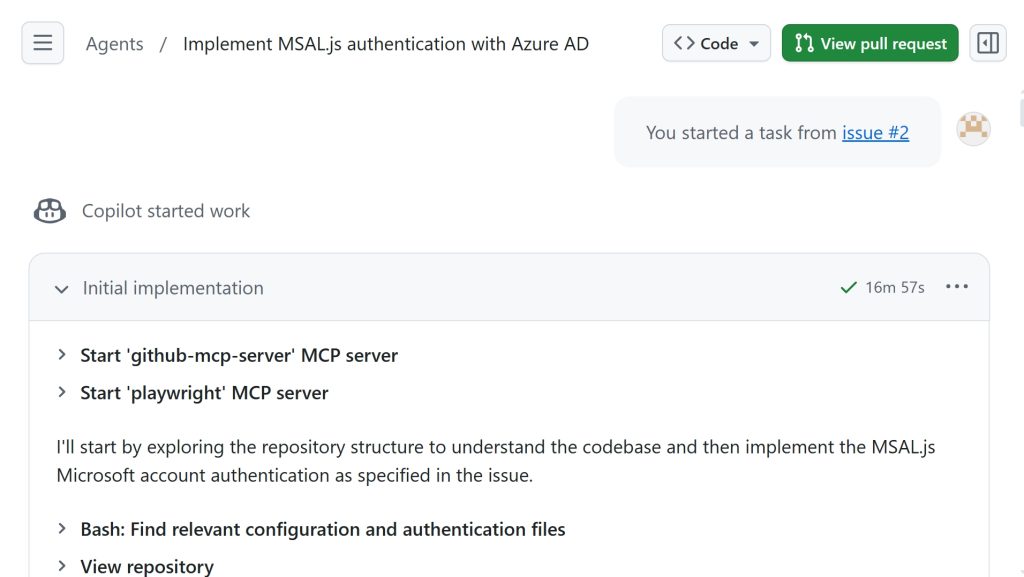The width and height of the screenshot is (1024, 577).
Task: Expand Start 'github-mcp-server' MCP server
Action: coord(62,355)
